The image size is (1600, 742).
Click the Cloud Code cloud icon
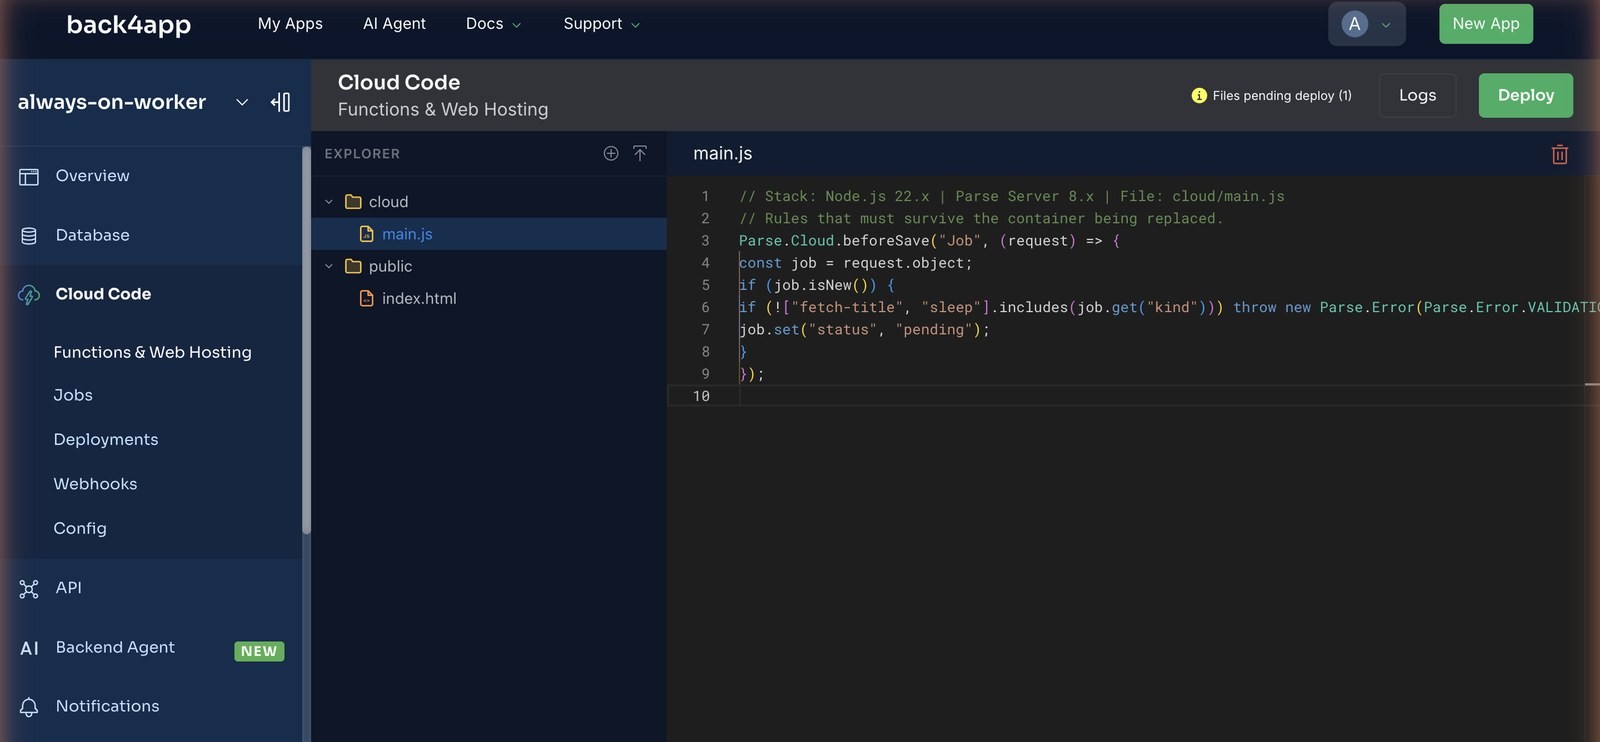[x=29, y=295]
